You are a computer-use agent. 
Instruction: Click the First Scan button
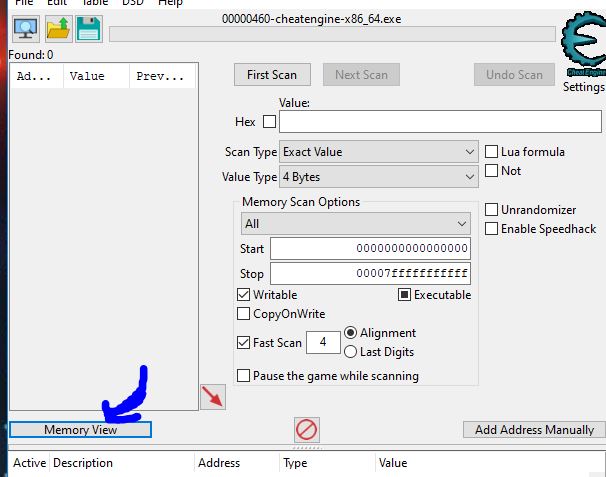pyautogui.click(x=272, y=75)
